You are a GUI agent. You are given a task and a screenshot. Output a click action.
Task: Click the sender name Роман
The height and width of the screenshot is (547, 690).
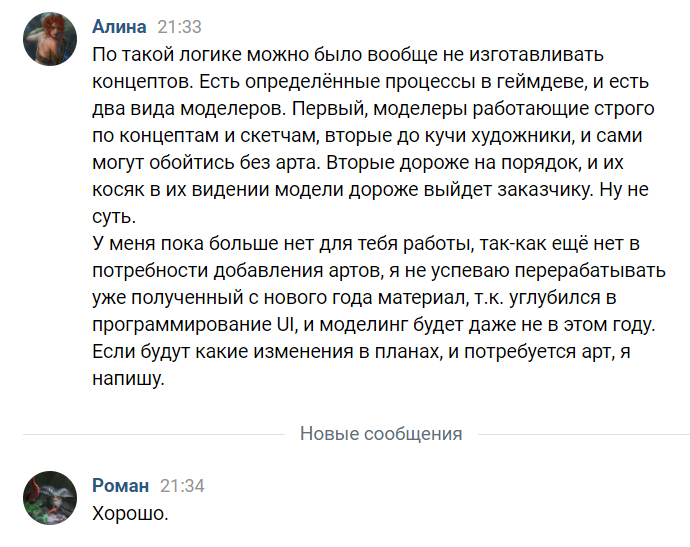120,486
